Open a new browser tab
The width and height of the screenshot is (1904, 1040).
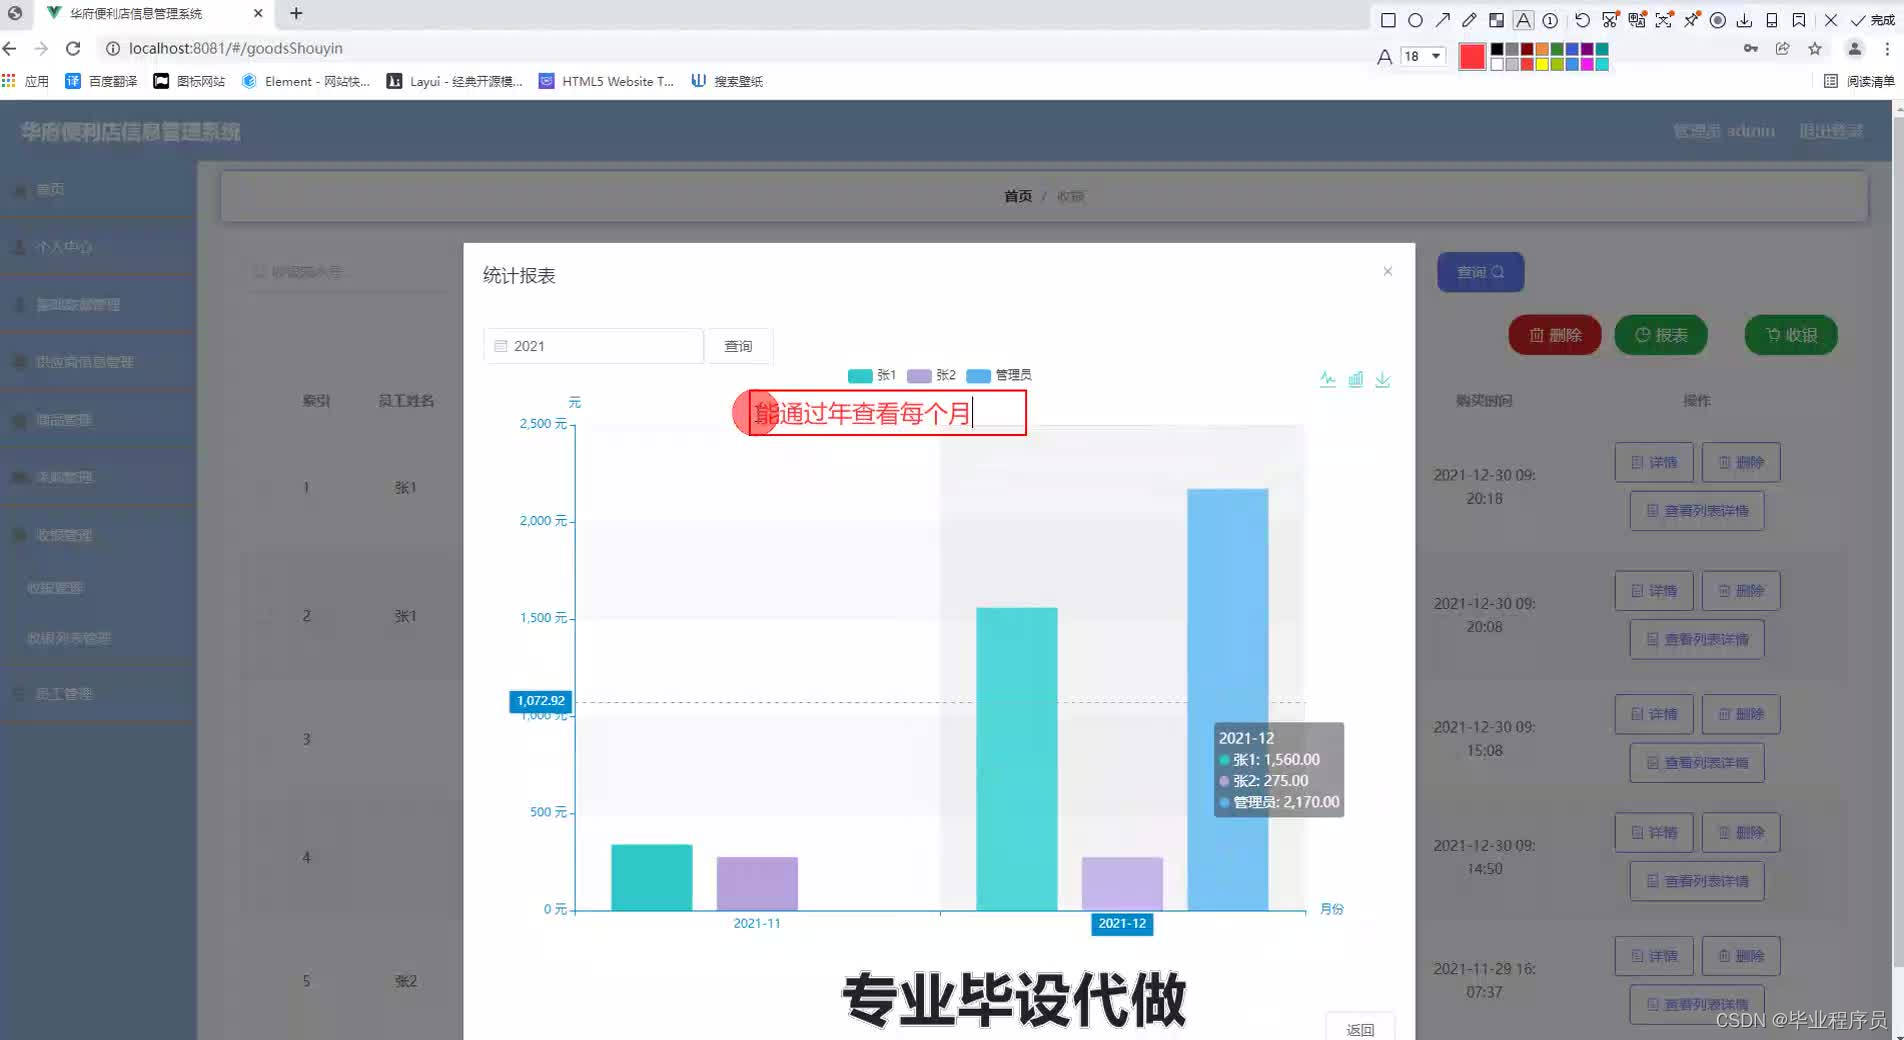[x=296, y=13]
